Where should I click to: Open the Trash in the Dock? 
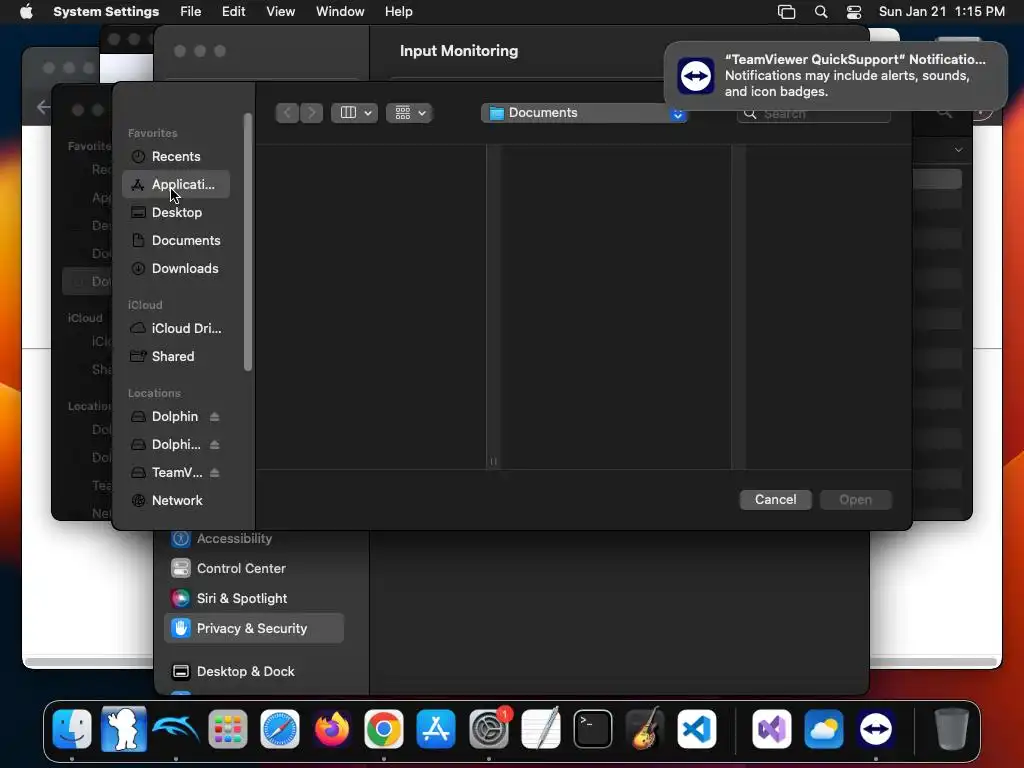pyautogui.click(x=951, y=729)
